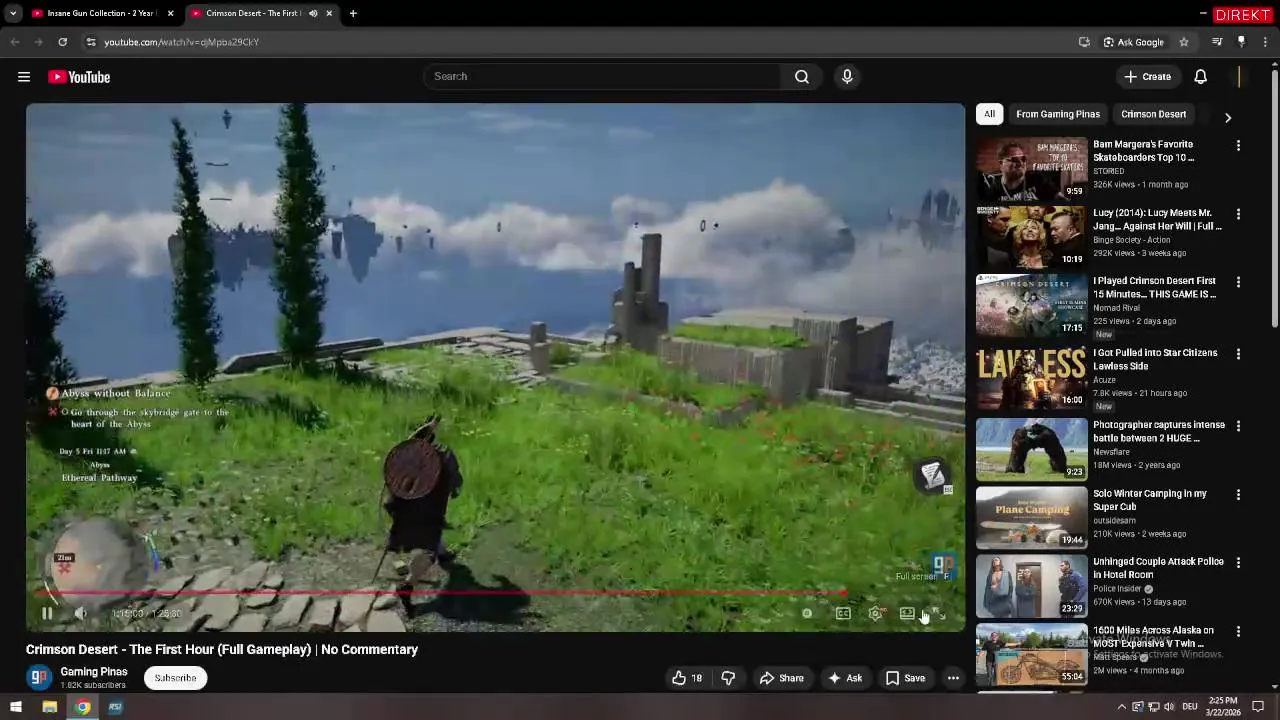
Task: Open options for Photographer captures battle video
Action: click(1238, 426)
